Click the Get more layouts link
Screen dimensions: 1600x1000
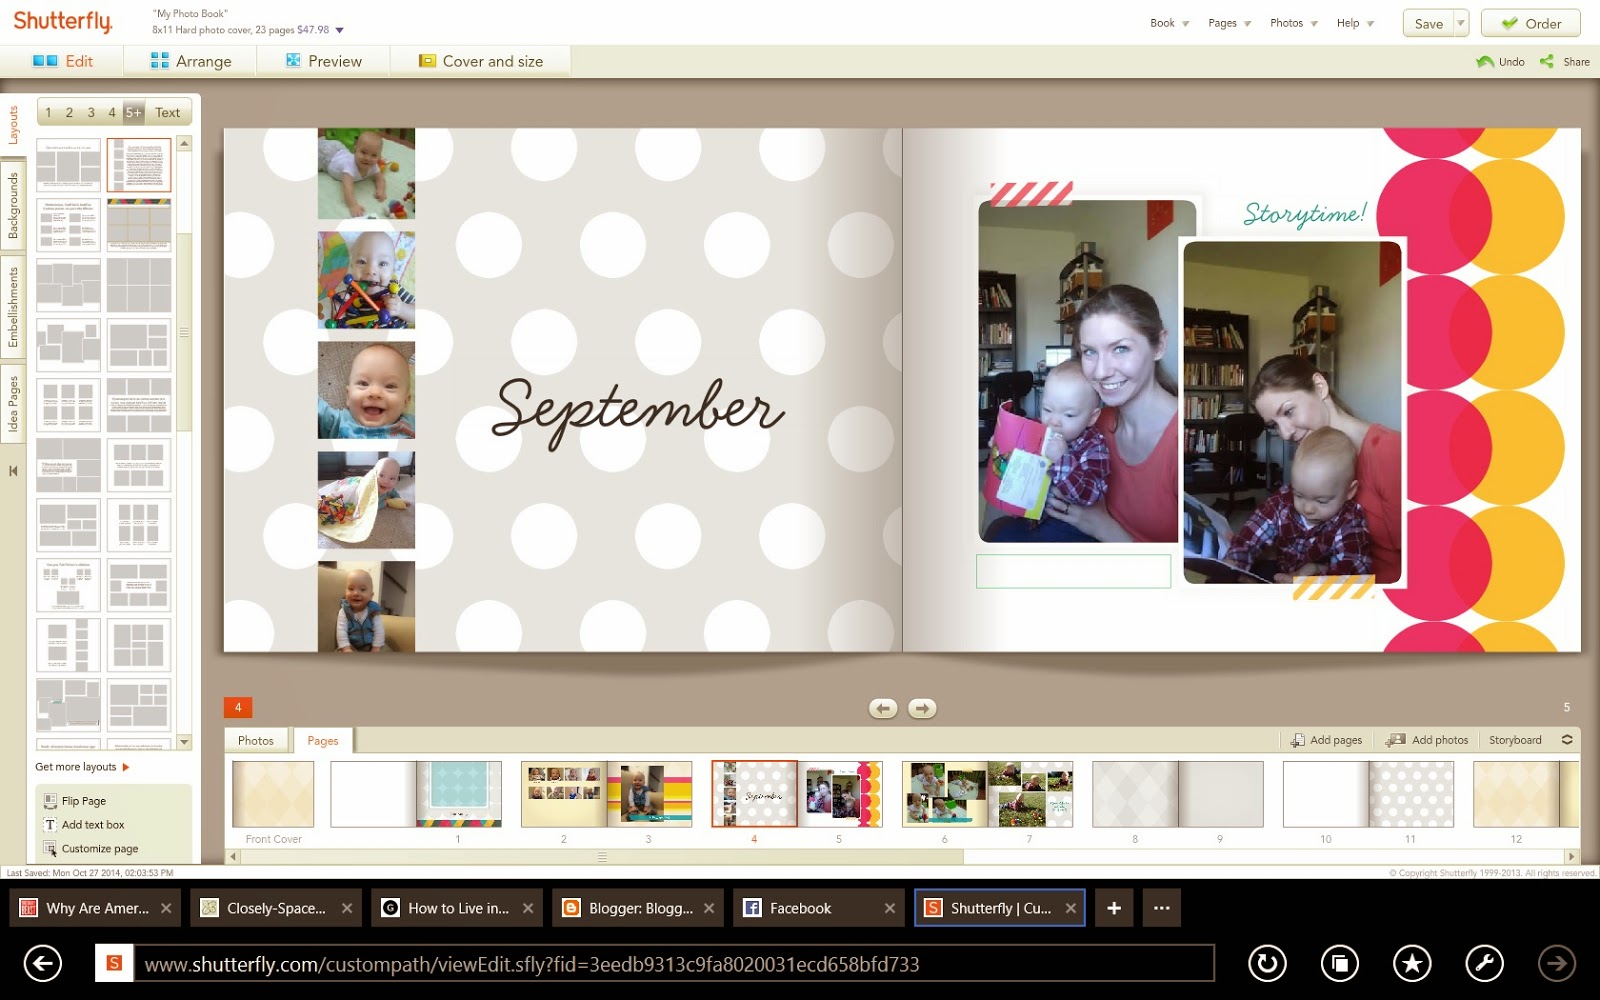pyautogui.click(x=76, y=767)
